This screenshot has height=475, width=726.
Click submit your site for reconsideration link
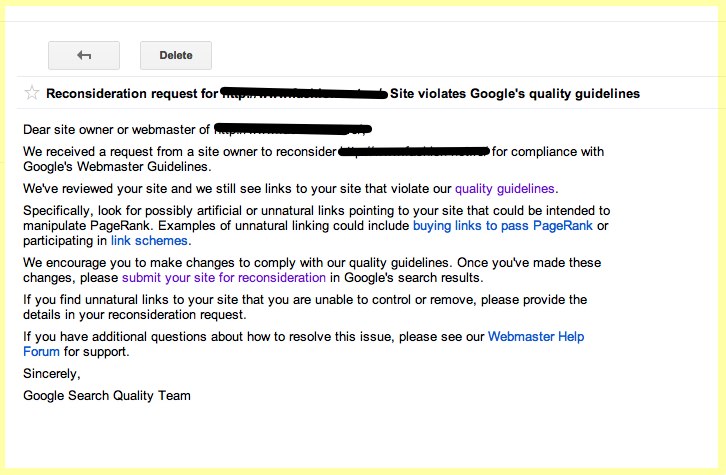(x=224, y=278)
